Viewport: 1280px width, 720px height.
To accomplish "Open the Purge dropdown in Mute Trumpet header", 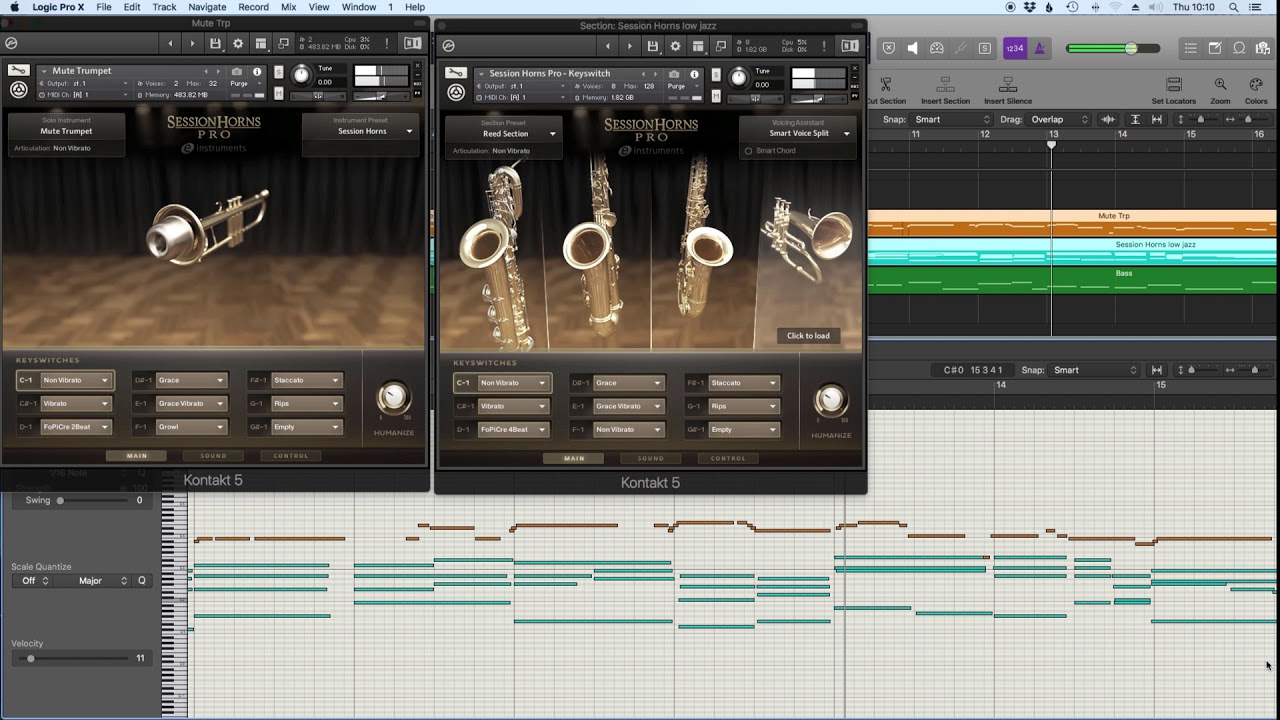I will (x=243, y=83).
